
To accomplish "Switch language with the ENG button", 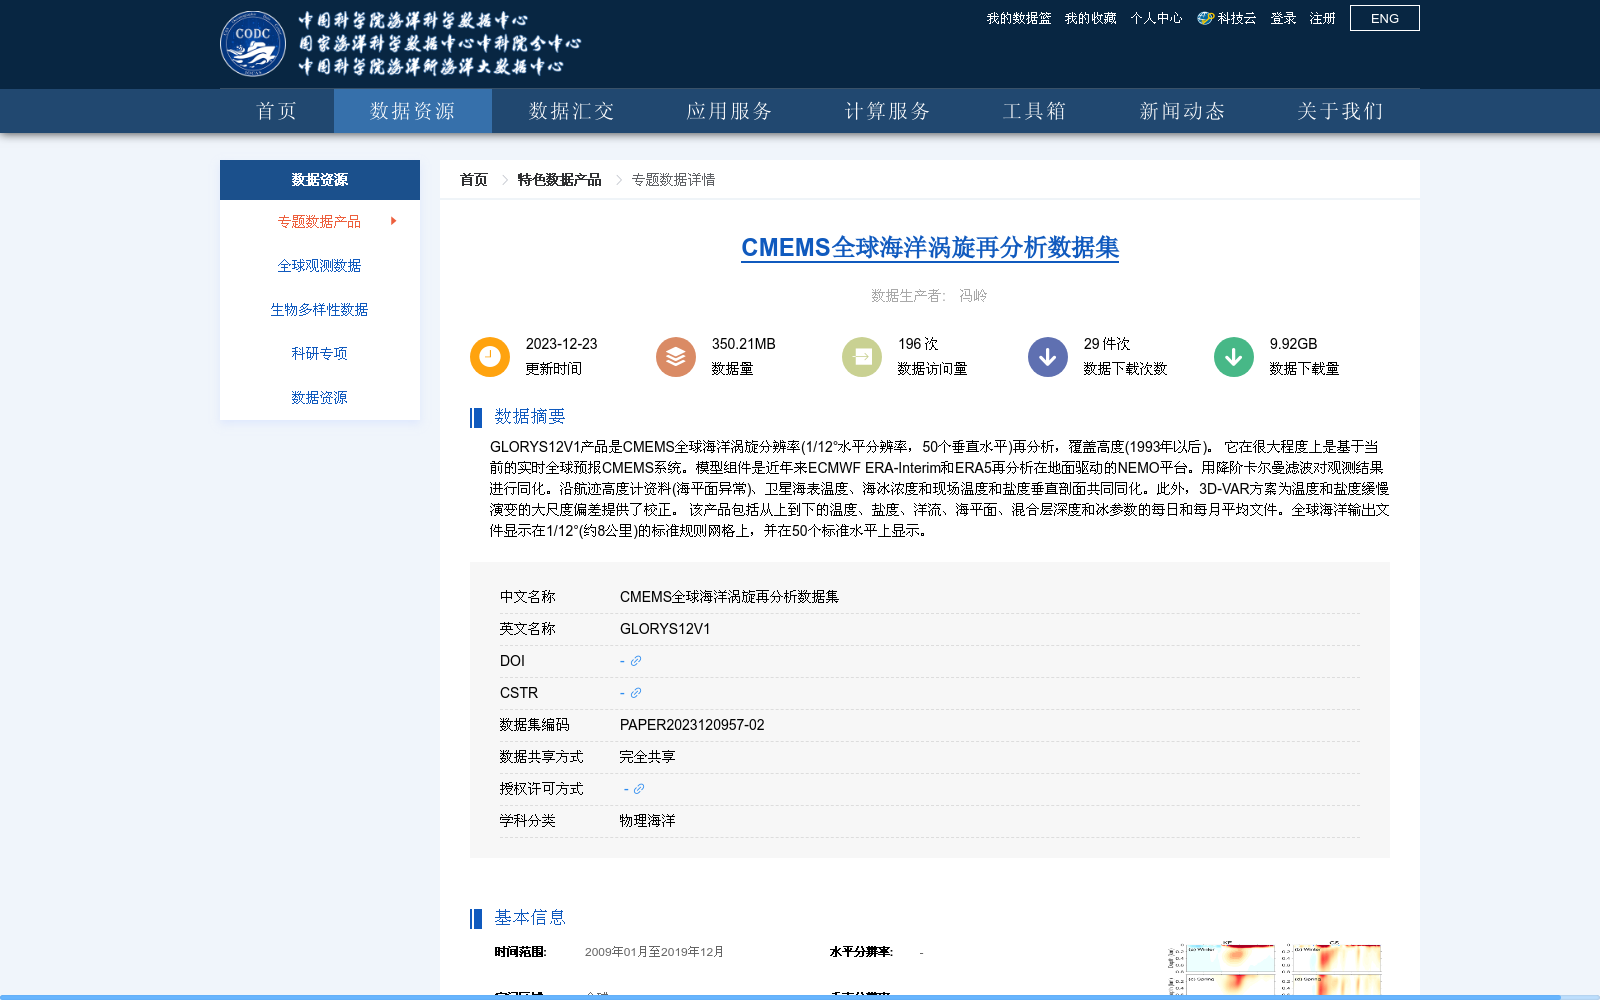I will pos(1385,18).
